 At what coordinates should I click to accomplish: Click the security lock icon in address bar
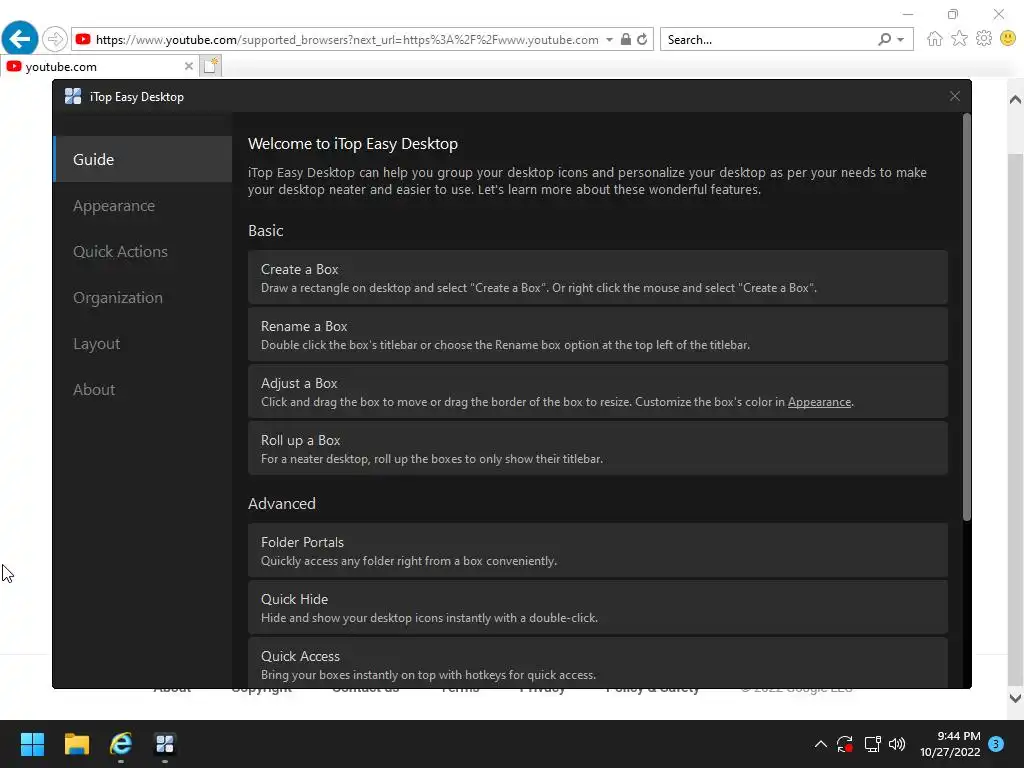(626, 39)
